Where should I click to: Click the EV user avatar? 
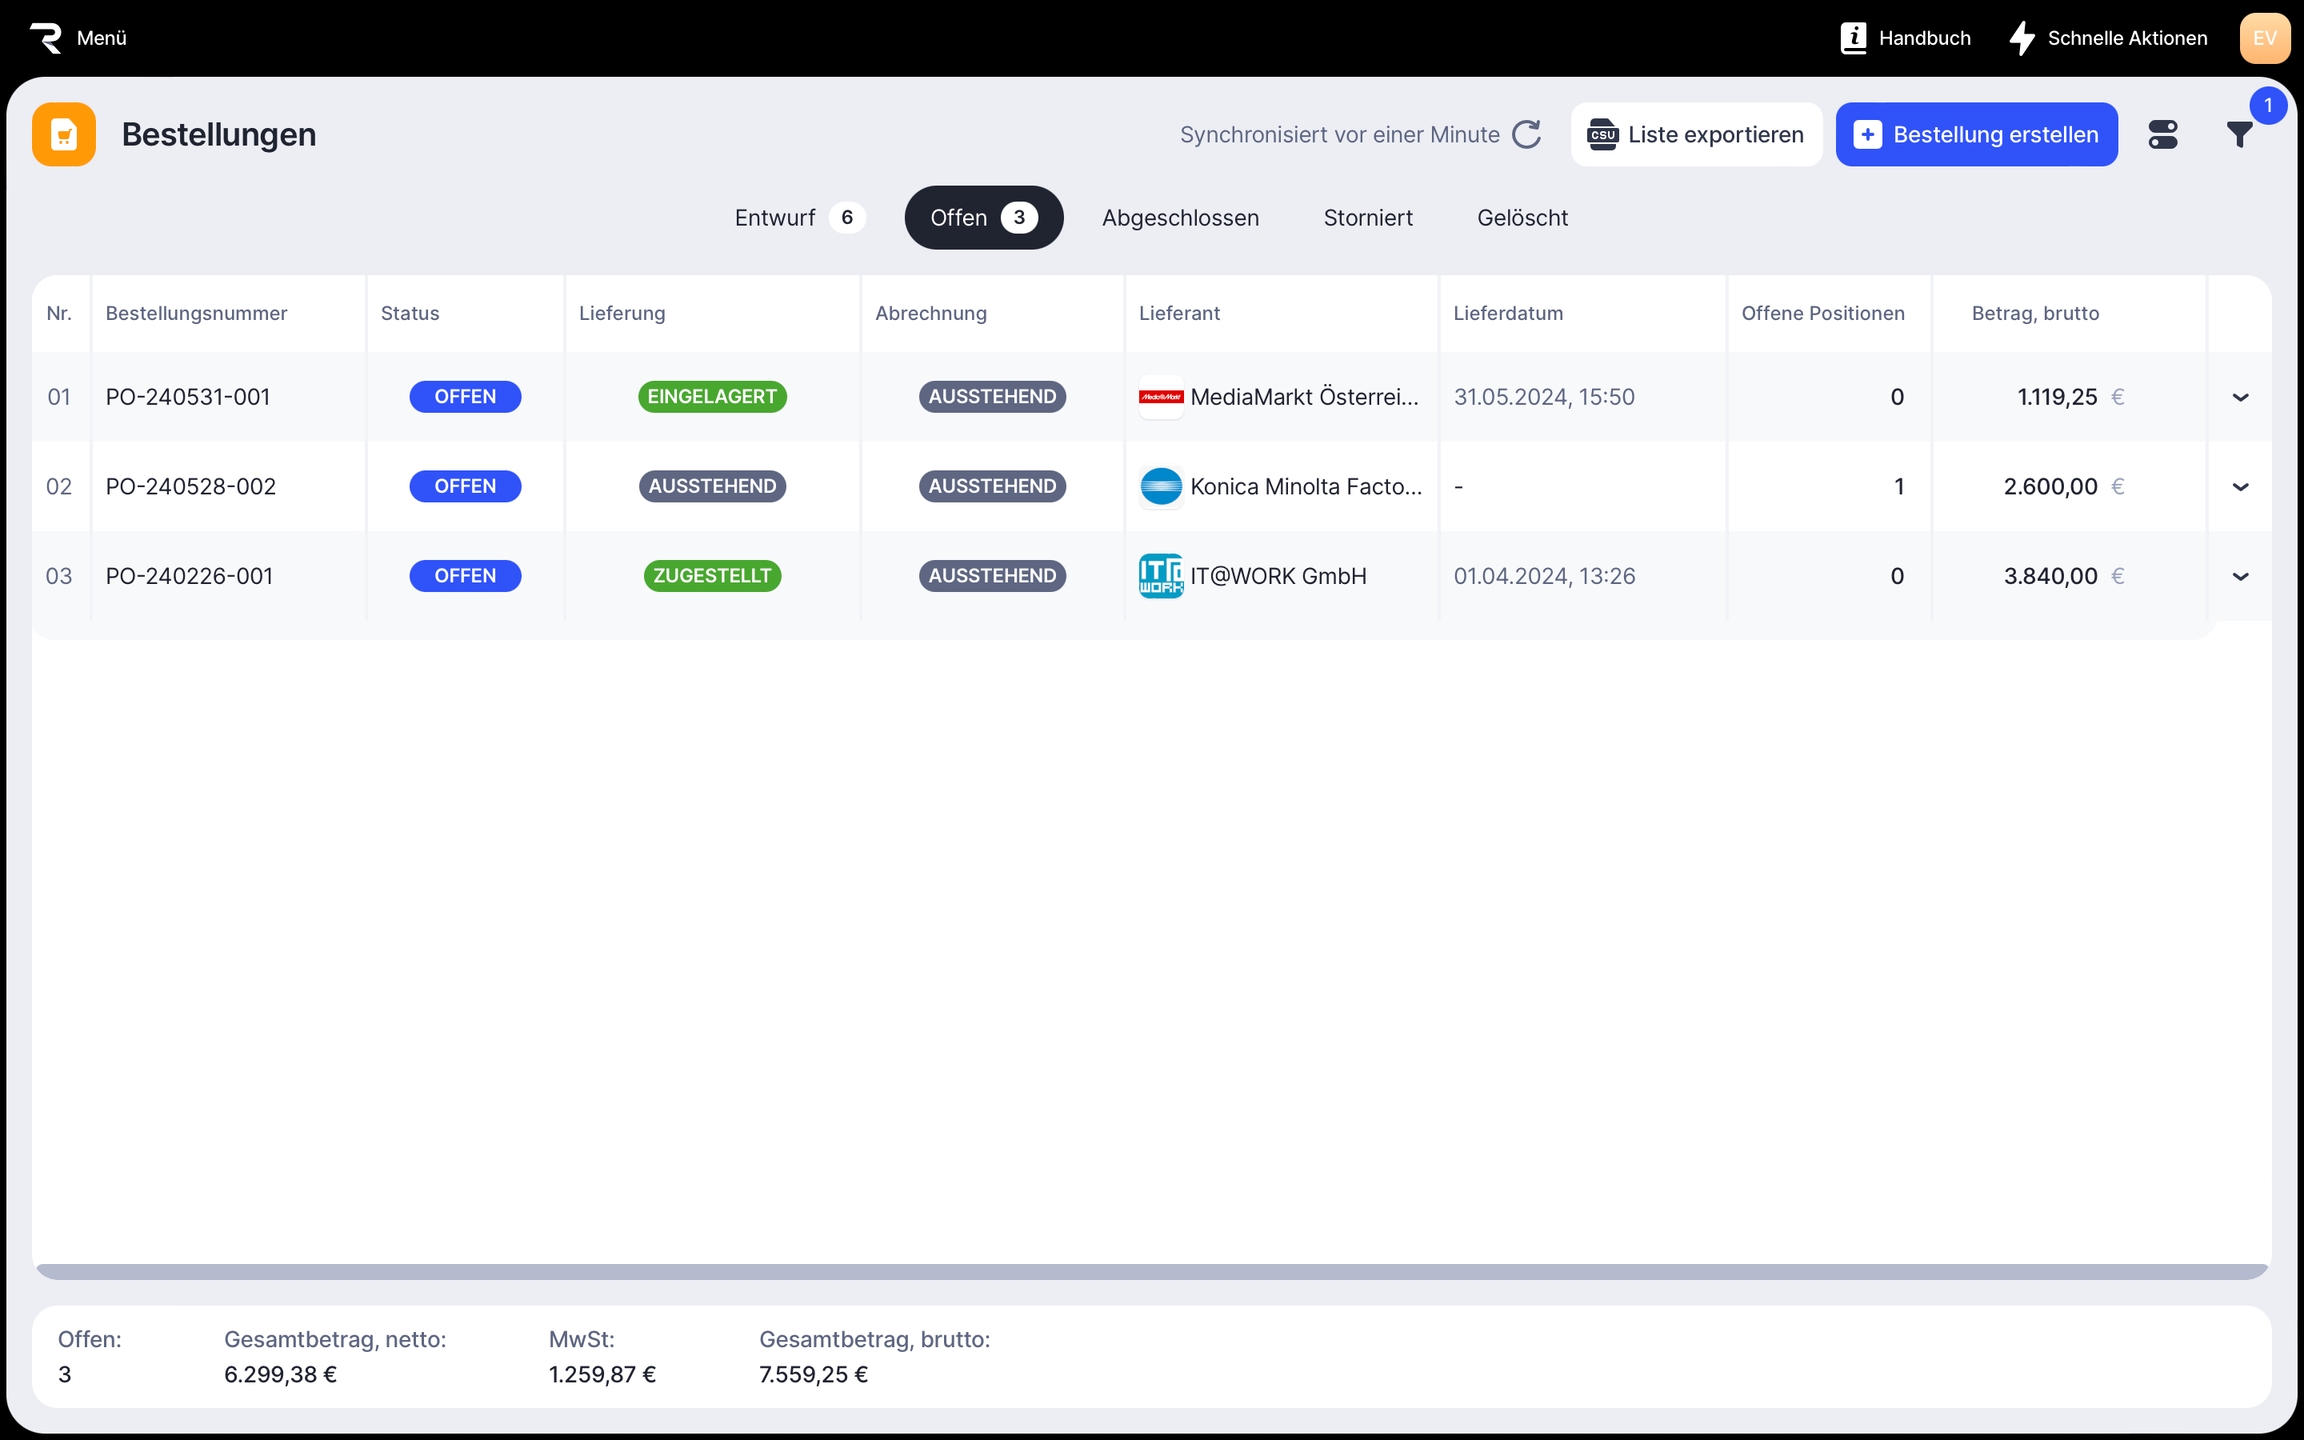(x=2264, y=38)
